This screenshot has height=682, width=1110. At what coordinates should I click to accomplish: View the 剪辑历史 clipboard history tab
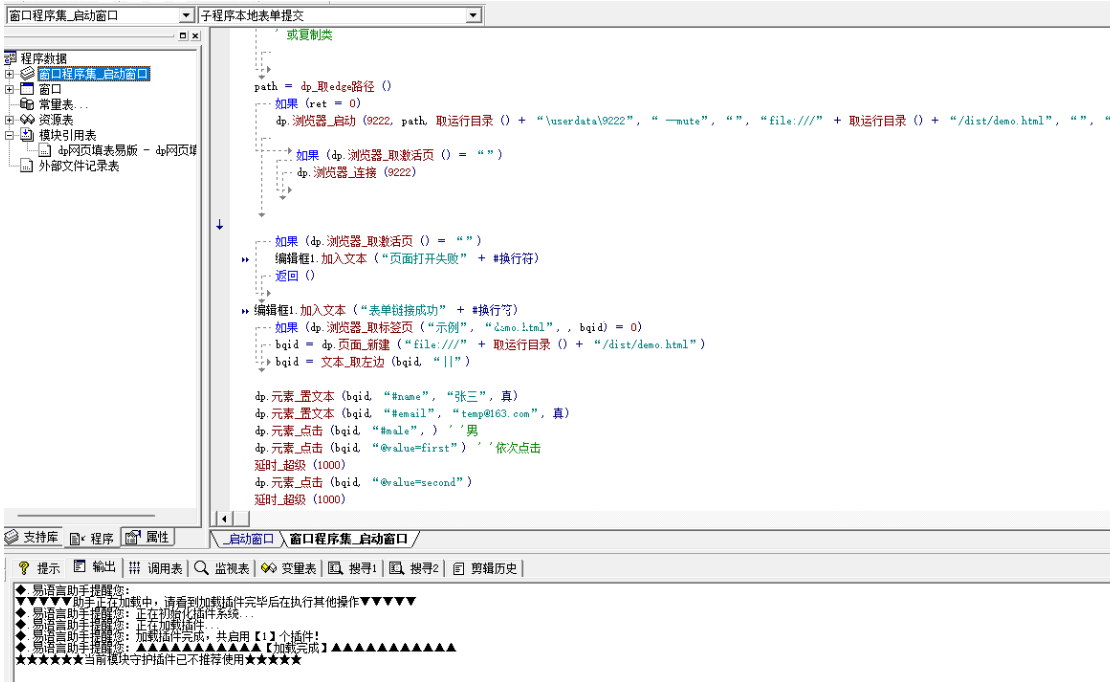pyautogui.click(x=485, y=568)
